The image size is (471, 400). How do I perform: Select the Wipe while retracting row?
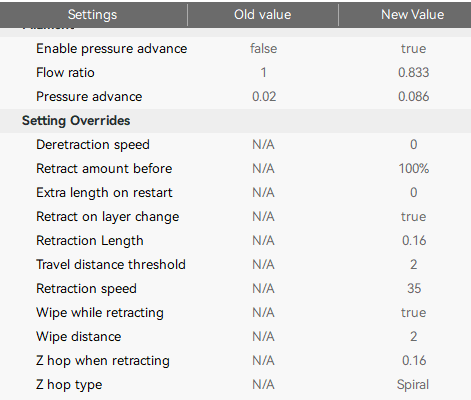pos(235,313)
